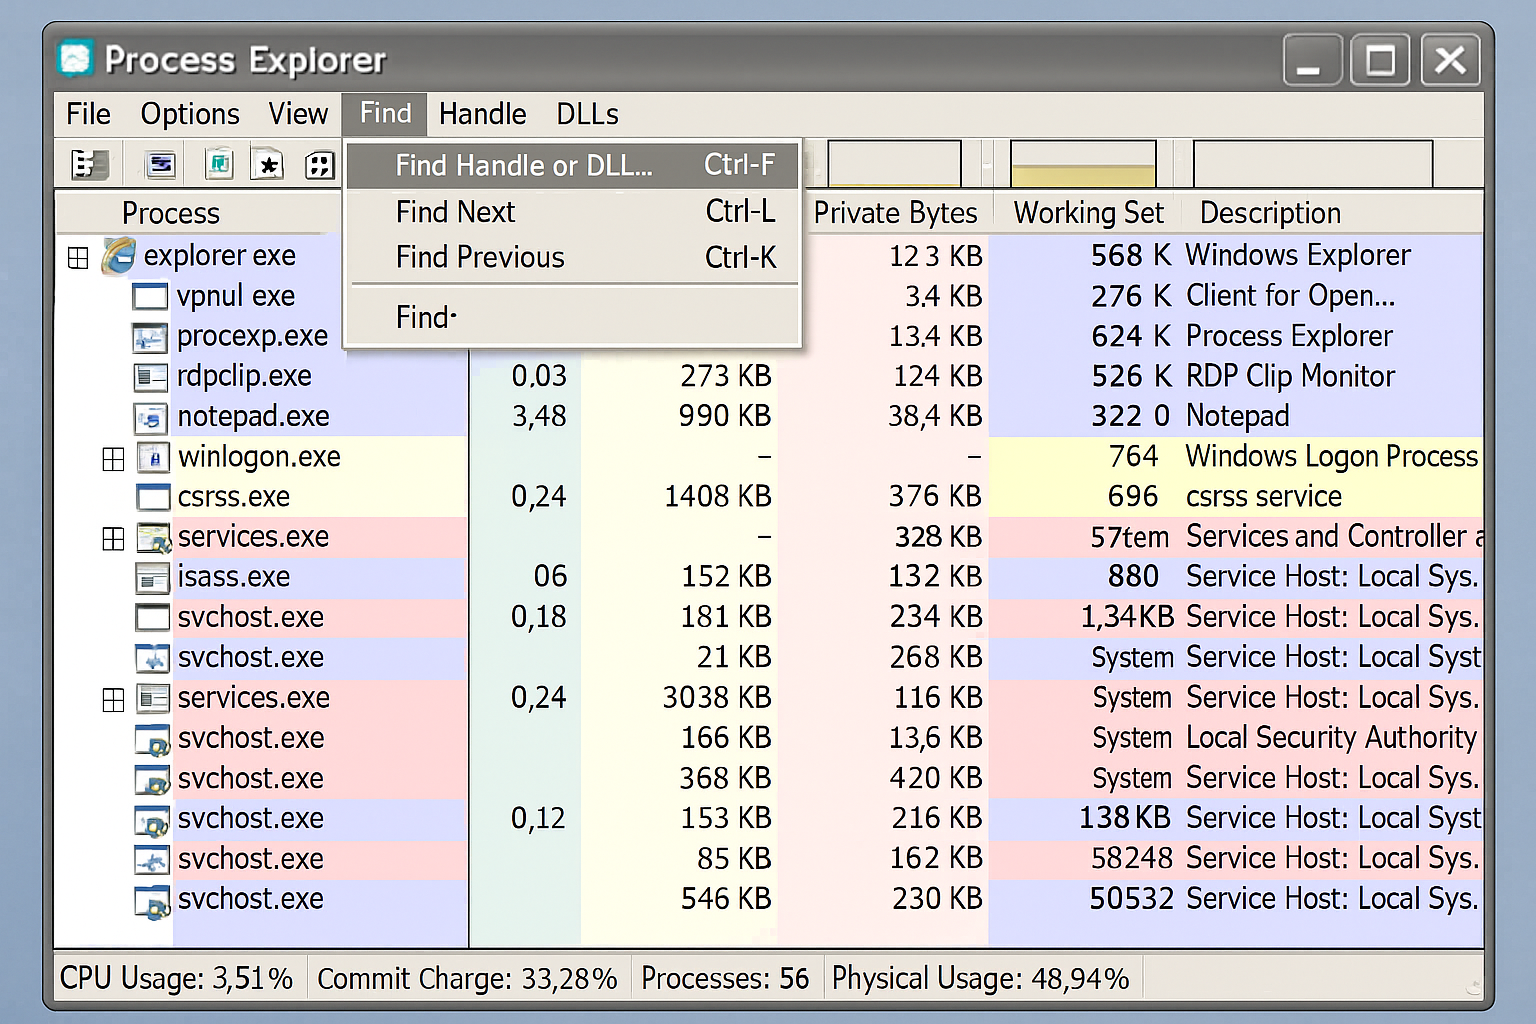
Task: Click the system information tree toolbar icon
Action: point(89,164)
